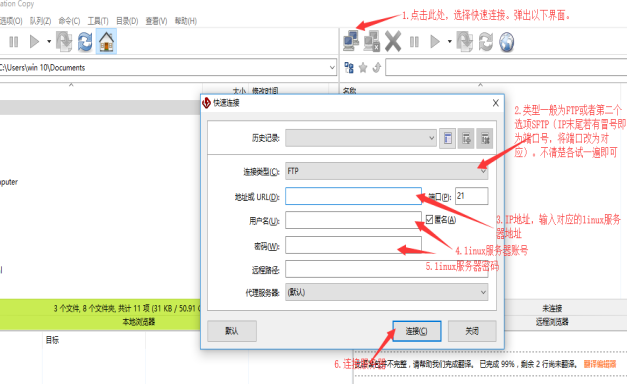Click the large X abort icon
This screenshot has width=627, height=385.
(393, 41)
